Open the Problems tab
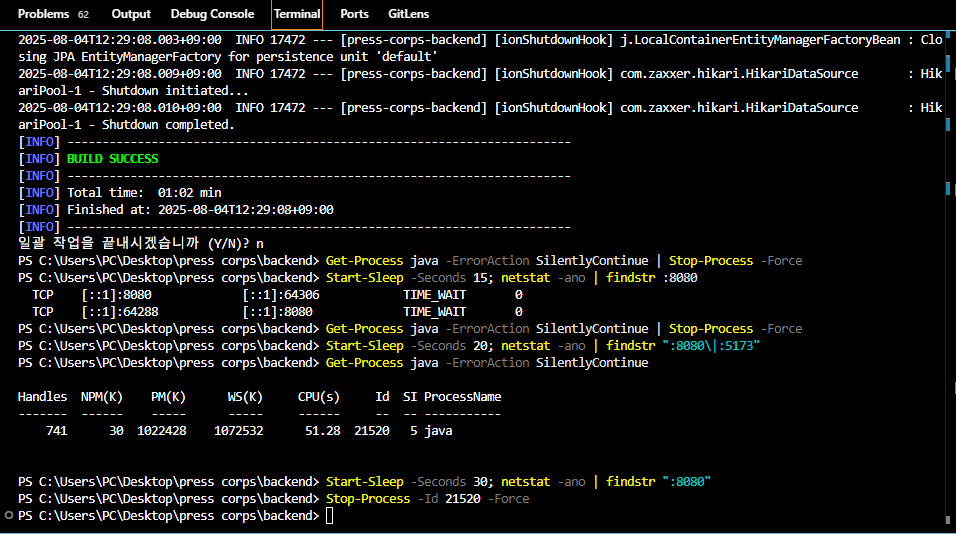 pyautogui.click(x=43, y=14)
